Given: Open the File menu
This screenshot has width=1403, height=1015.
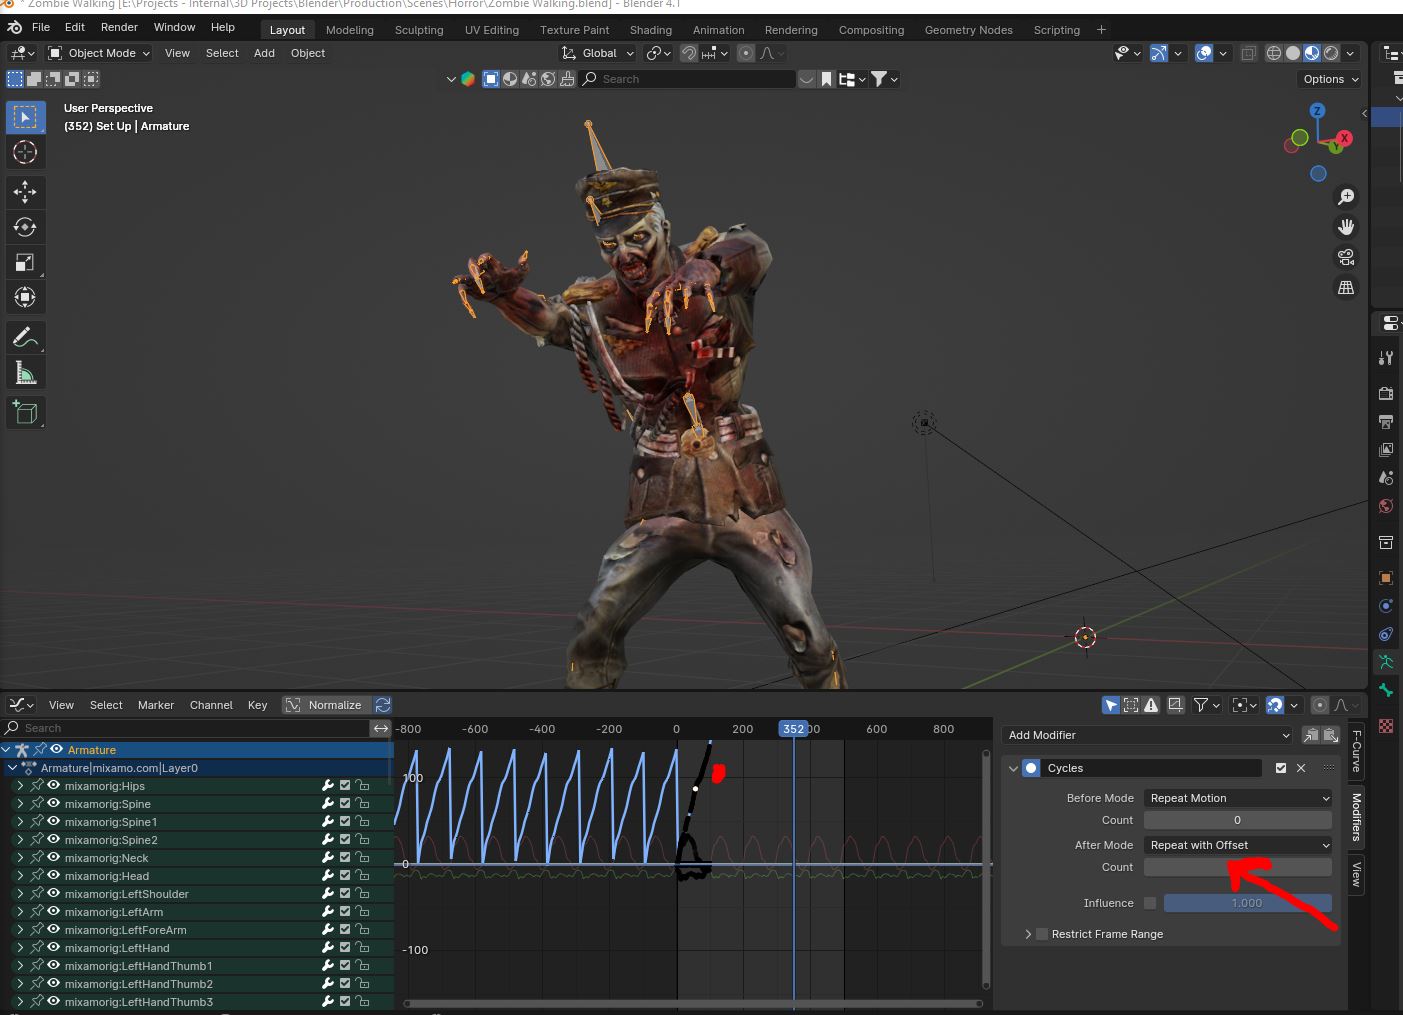Looking at the screenshot, I should tap(40, 27).
